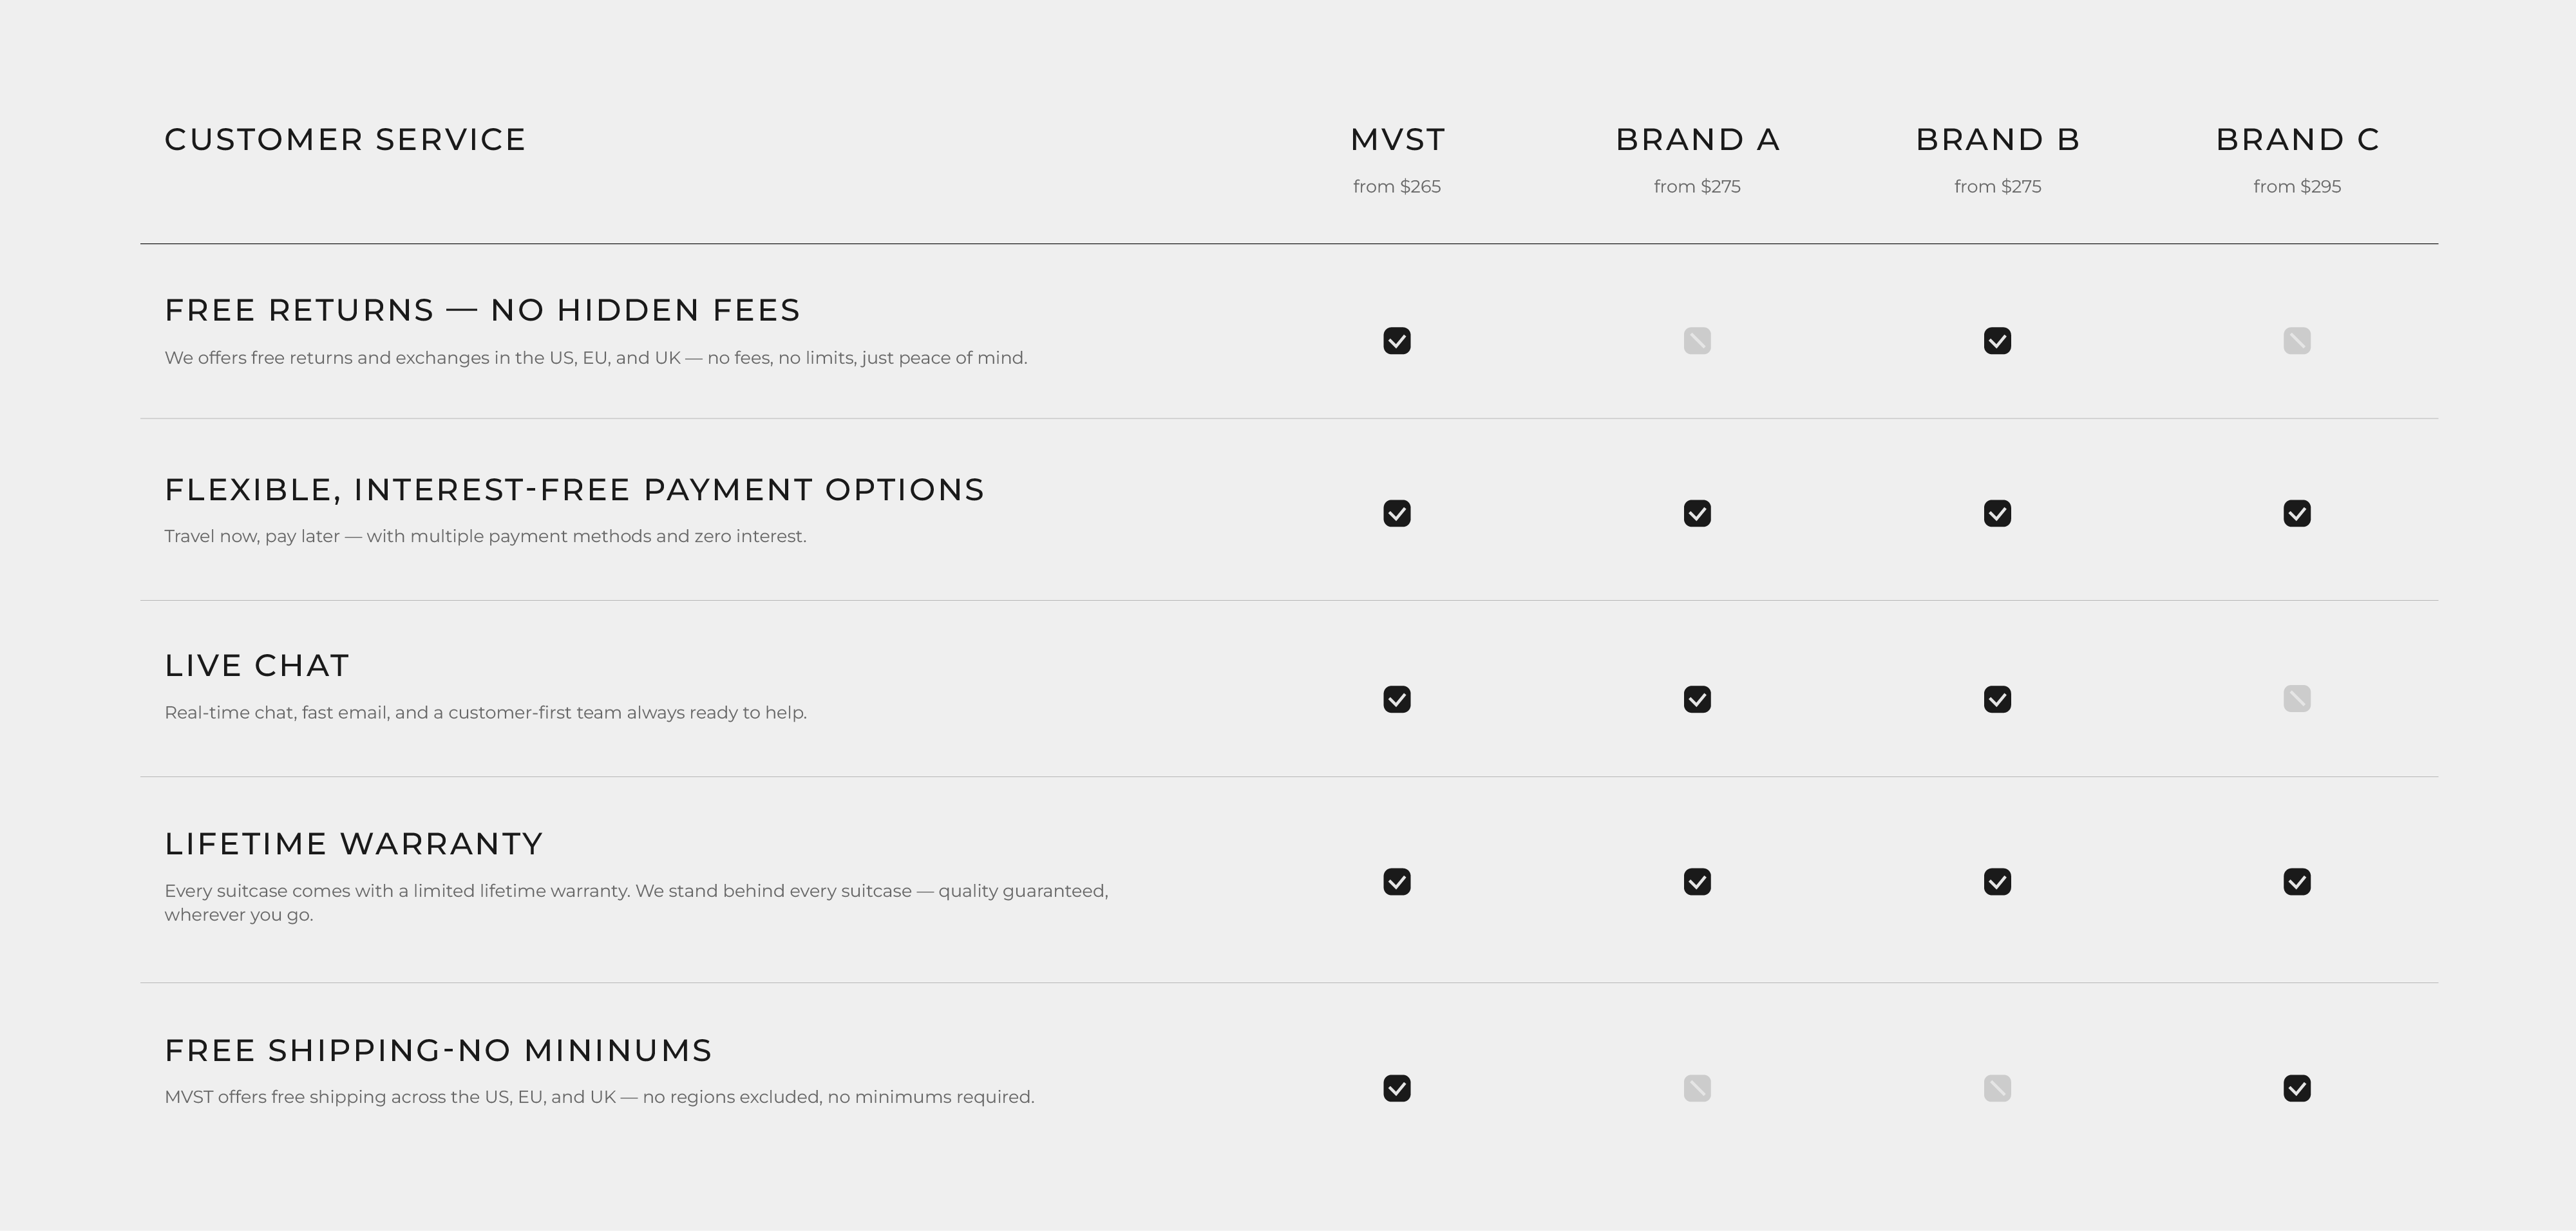Click Brand B's unavailable Free Shipping icon

(x=1997, y=1088)
